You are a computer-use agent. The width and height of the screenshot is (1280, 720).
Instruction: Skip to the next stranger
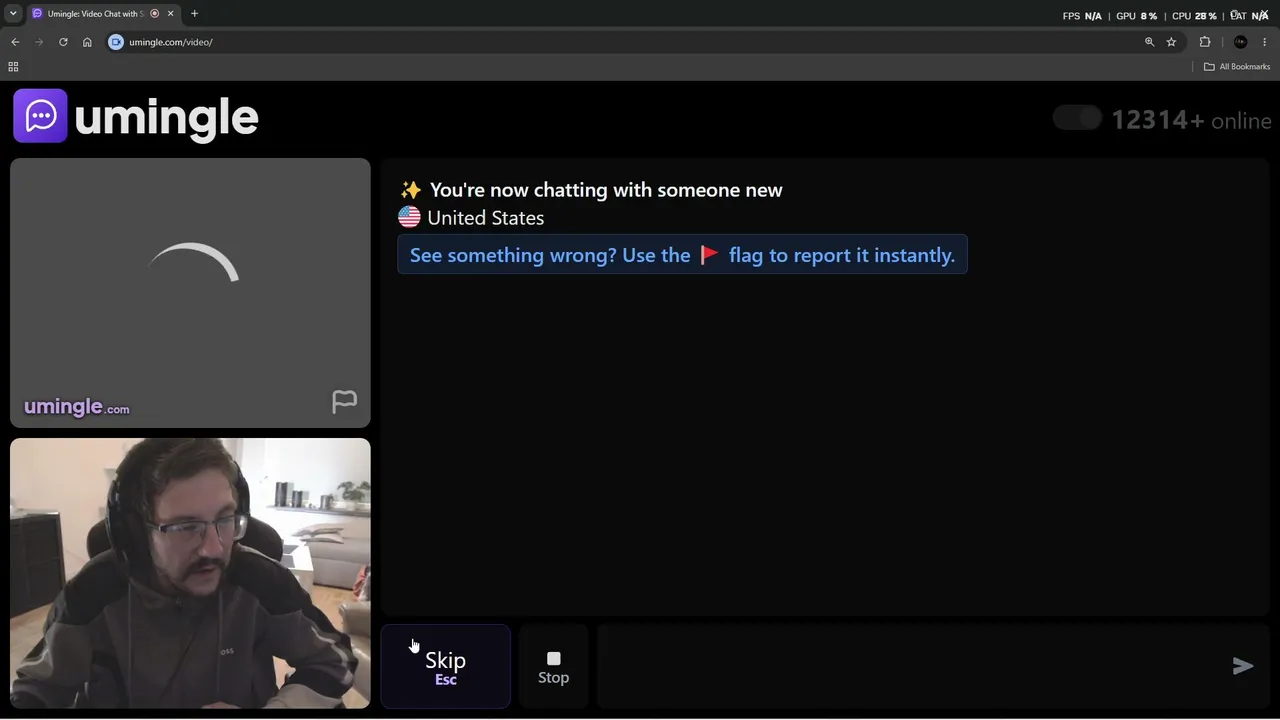(445, 666)
